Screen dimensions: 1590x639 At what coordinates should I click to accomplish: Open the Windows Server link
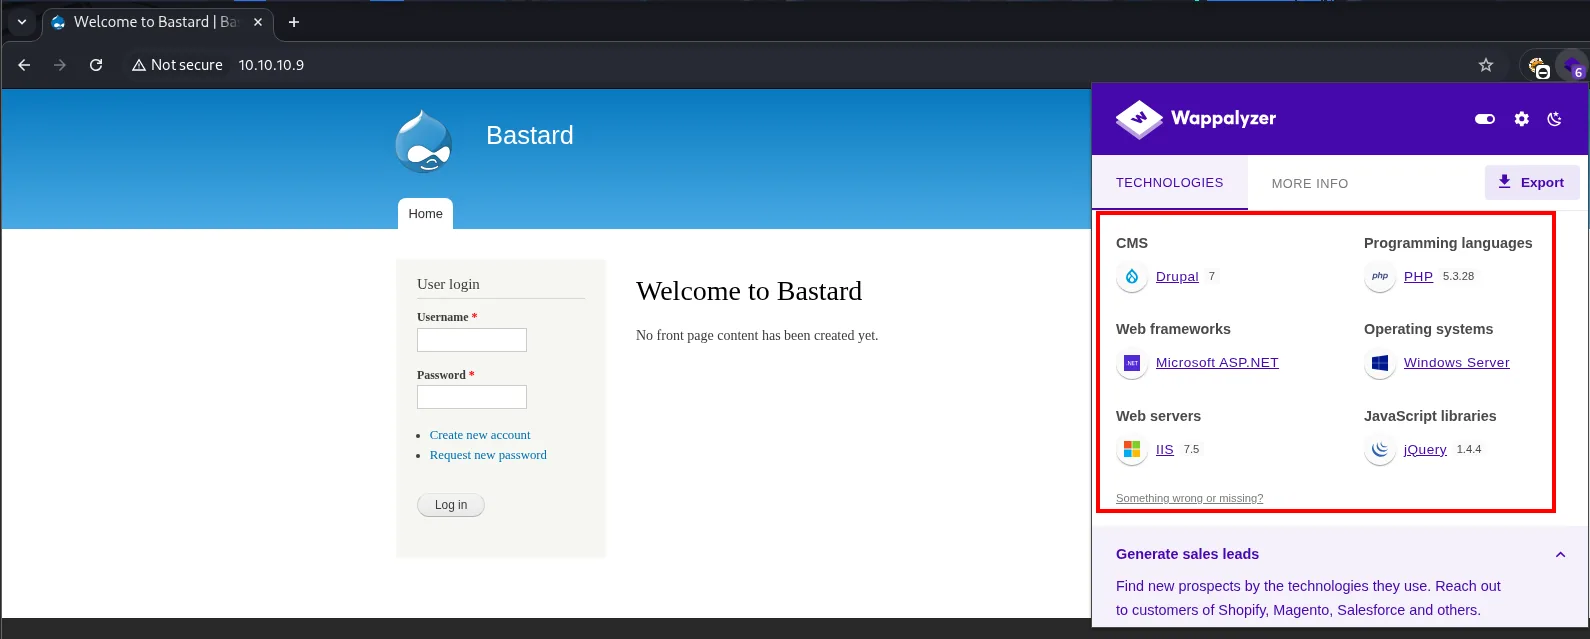click(x=1457, y=363)
